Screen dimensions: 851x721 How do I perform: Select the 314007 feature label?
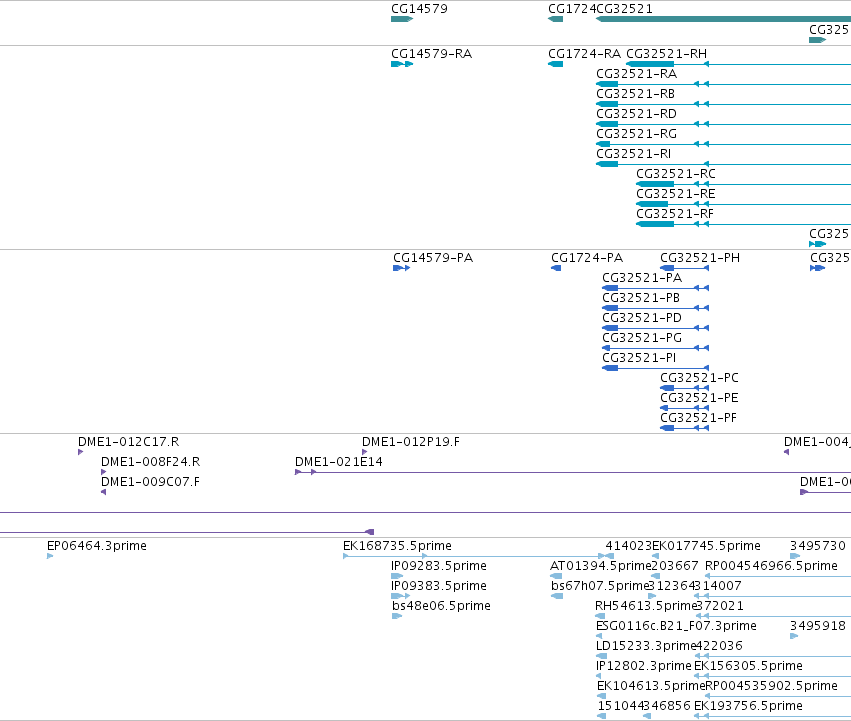click(x=718, y=586)
